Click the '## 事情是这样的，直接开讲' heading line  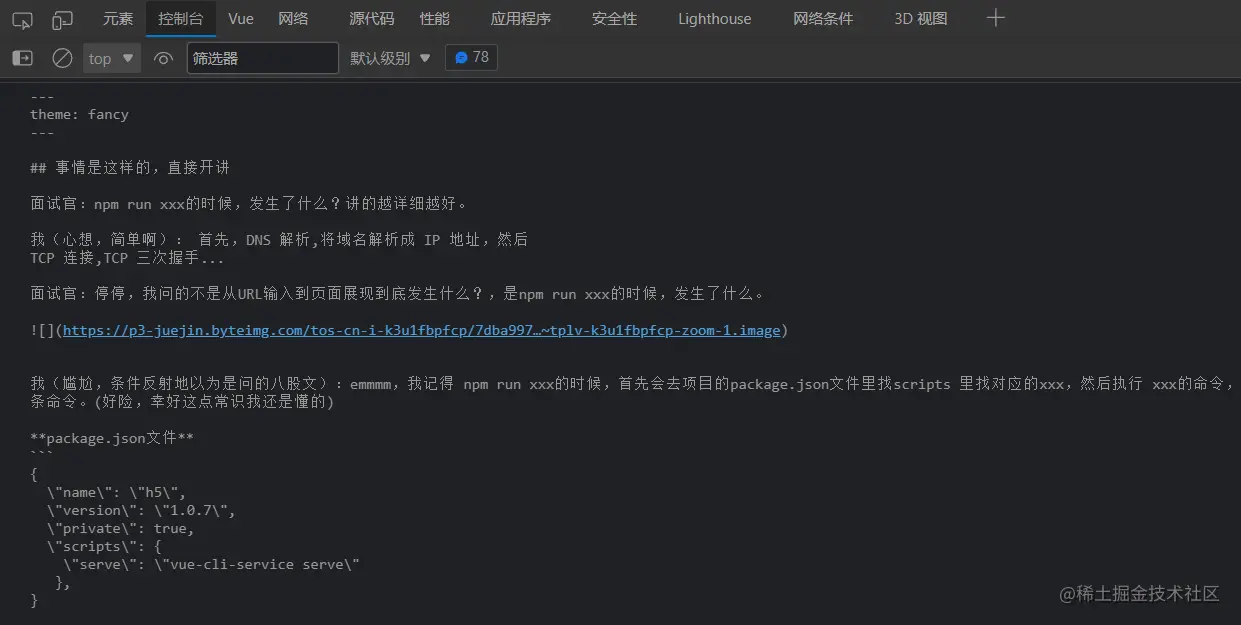click(130, 167)
